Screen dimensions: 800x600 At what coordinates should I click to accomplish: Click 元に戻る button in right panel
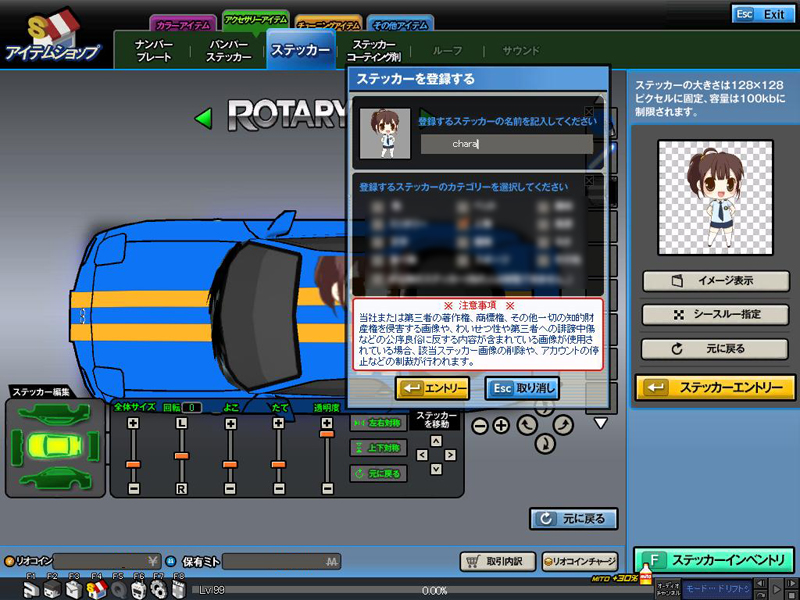coord(715,349)
